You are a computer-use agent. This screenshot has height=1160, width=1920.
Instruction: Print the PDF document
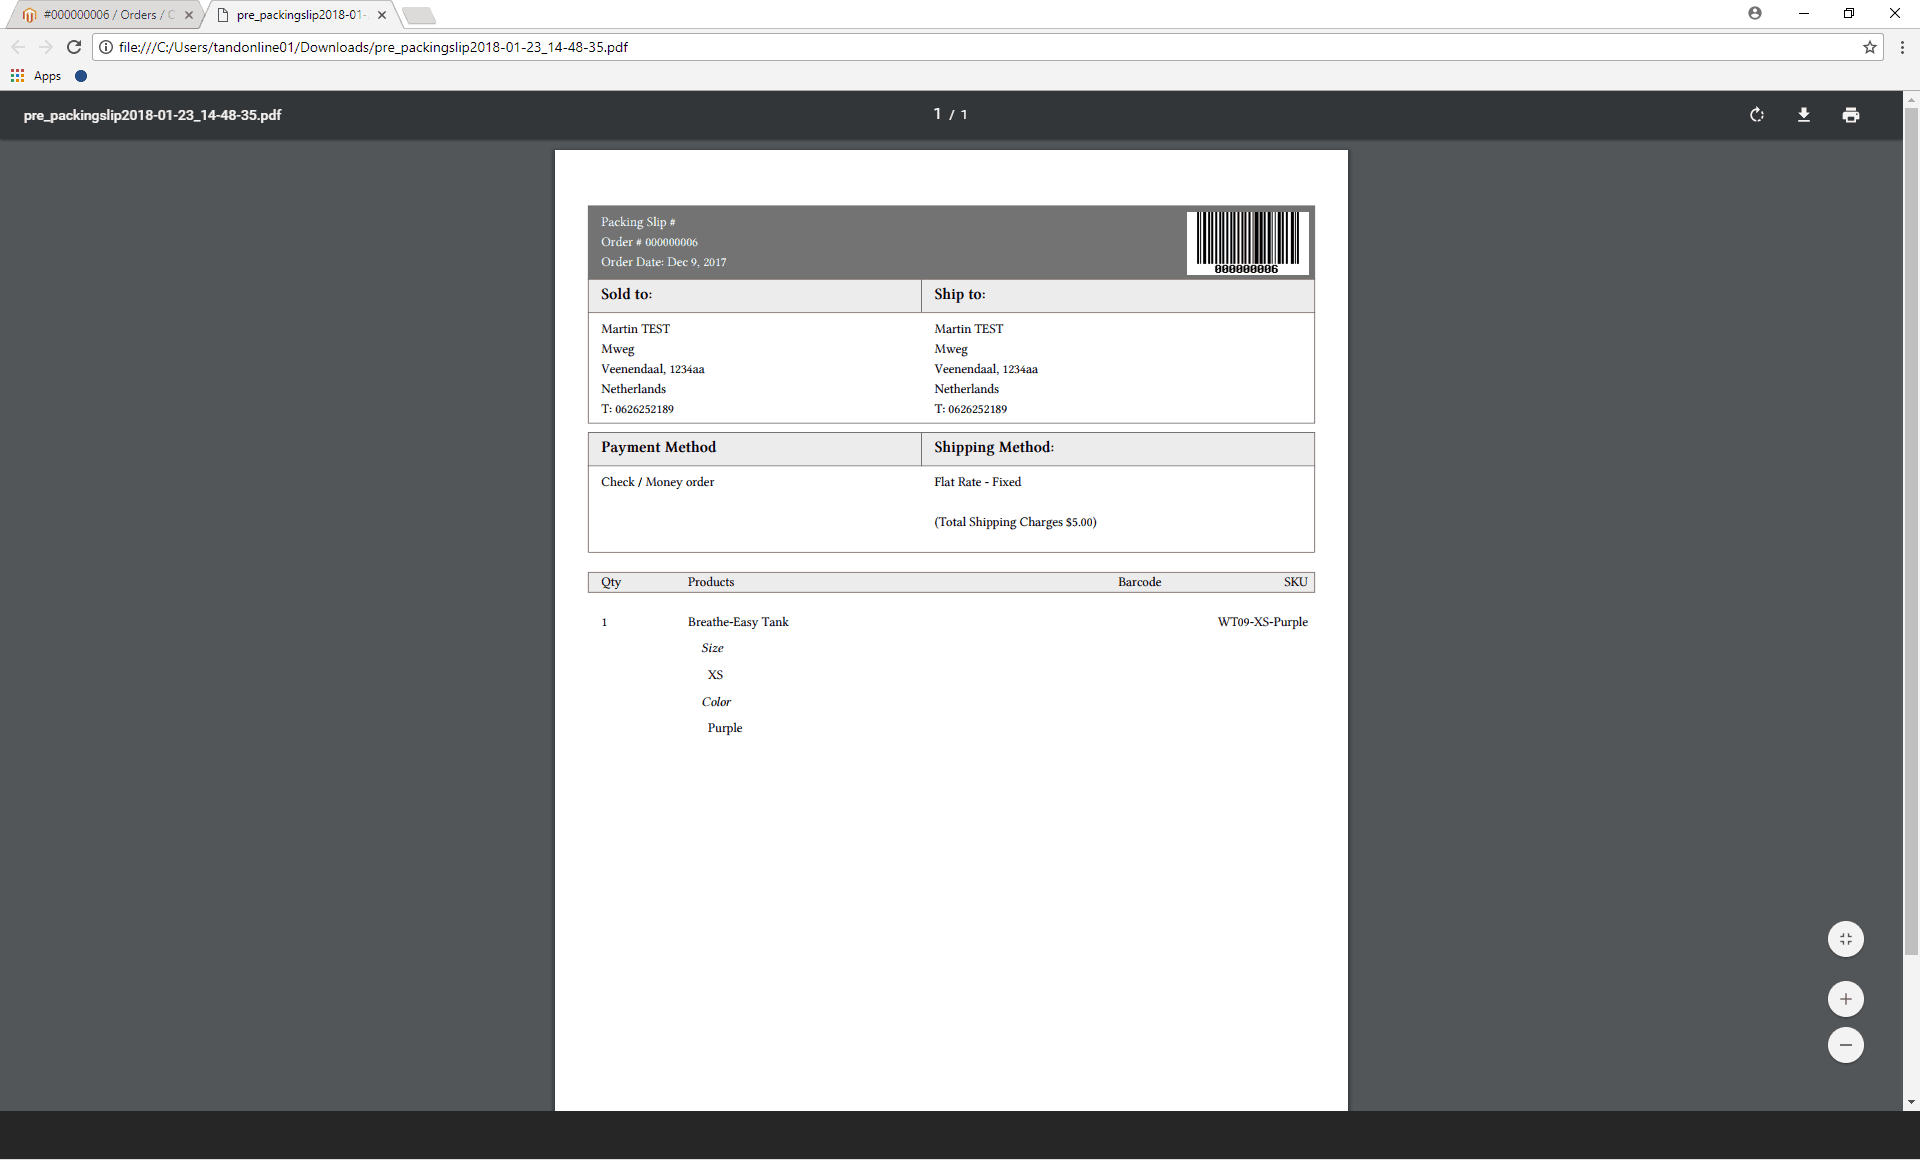[x=1851, y=115]
